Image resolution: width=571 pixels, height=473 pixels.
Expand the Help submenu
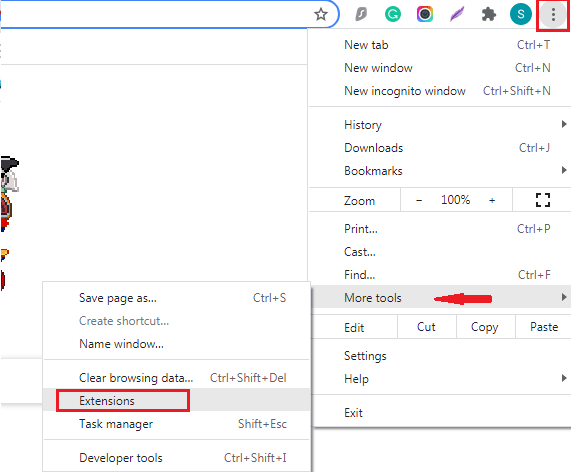tap(440, 379)
